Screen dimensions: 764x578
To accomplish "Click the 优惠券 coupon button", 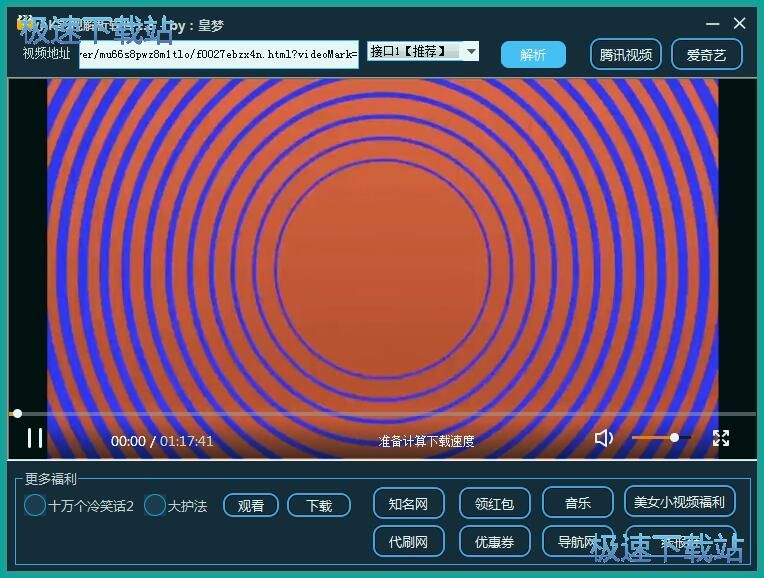I will (x=494, y=541).
